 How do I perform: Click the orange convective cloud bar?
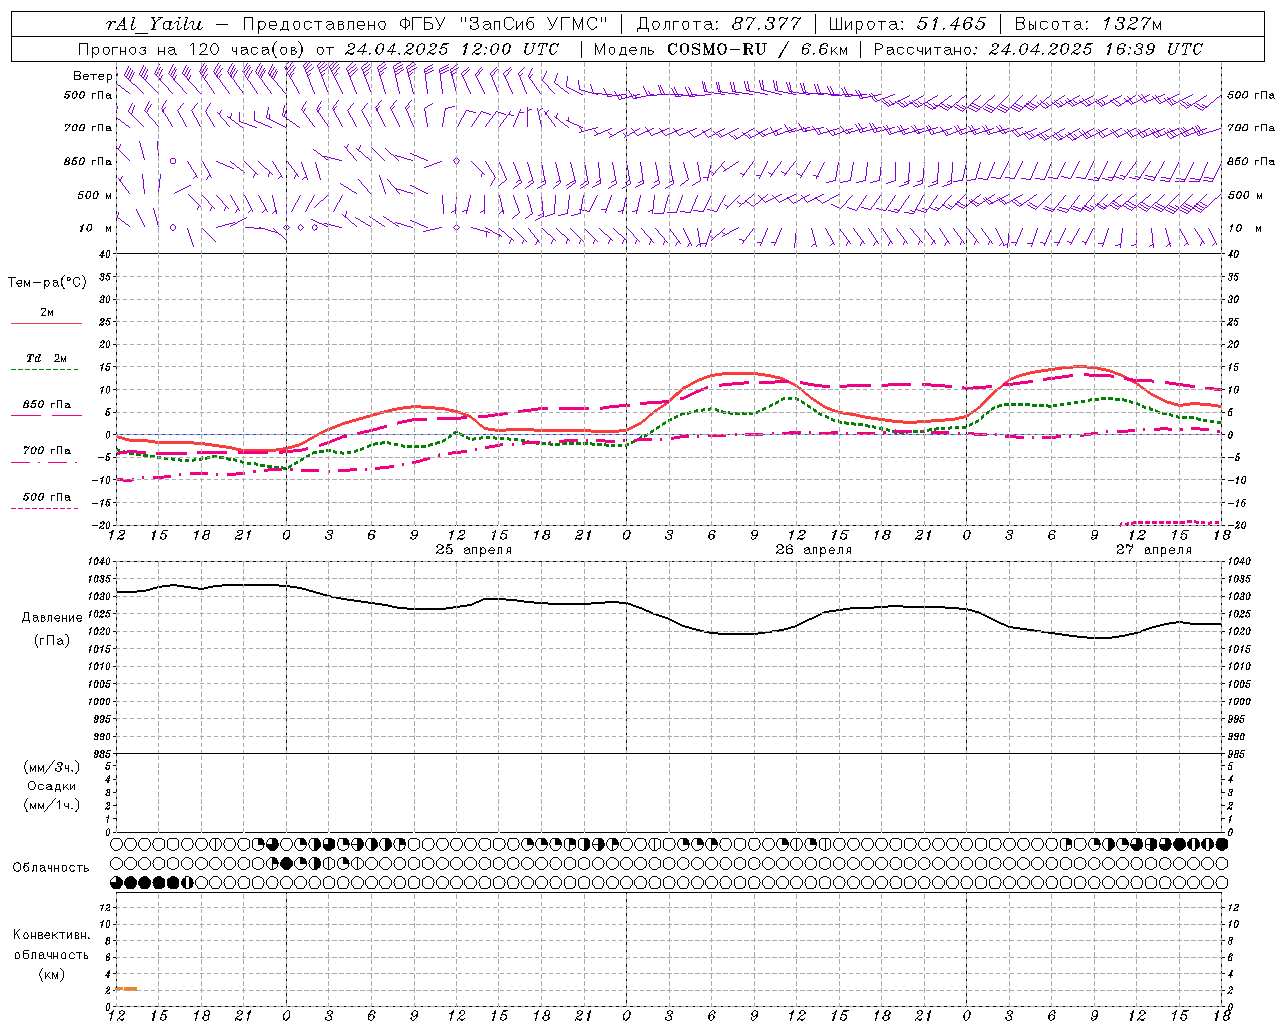[127, 989]
